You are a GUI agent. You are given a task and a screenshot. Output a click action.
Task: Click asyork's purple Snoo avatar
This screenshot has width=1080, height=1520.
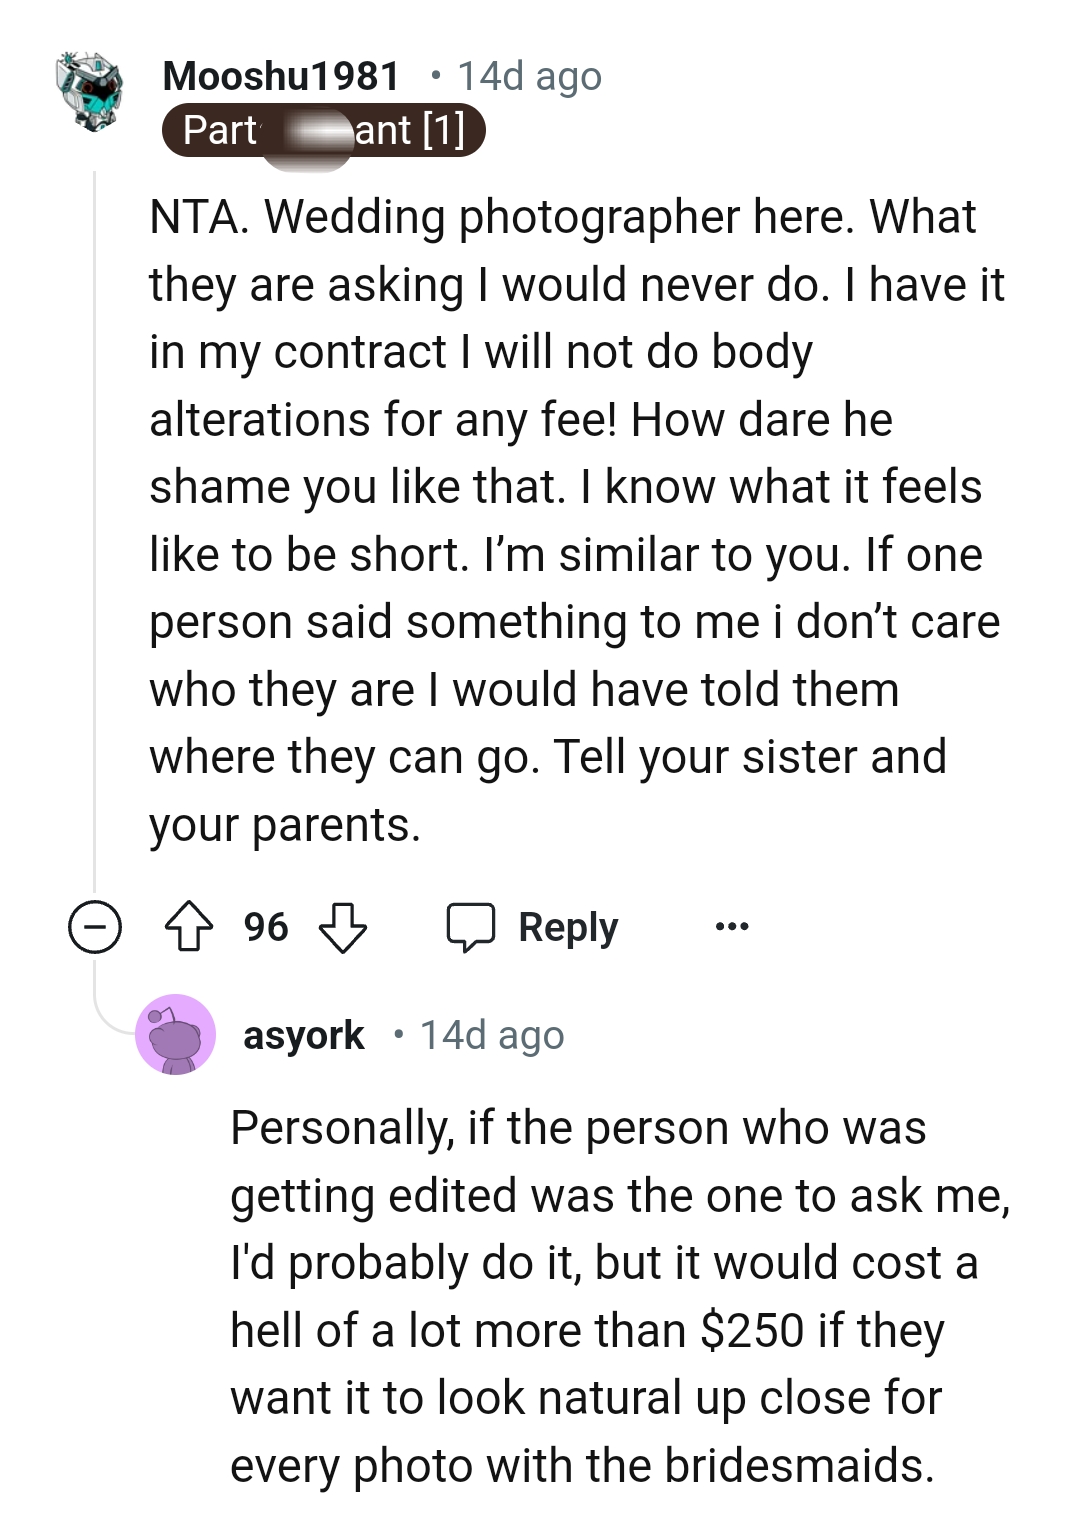175,1035
